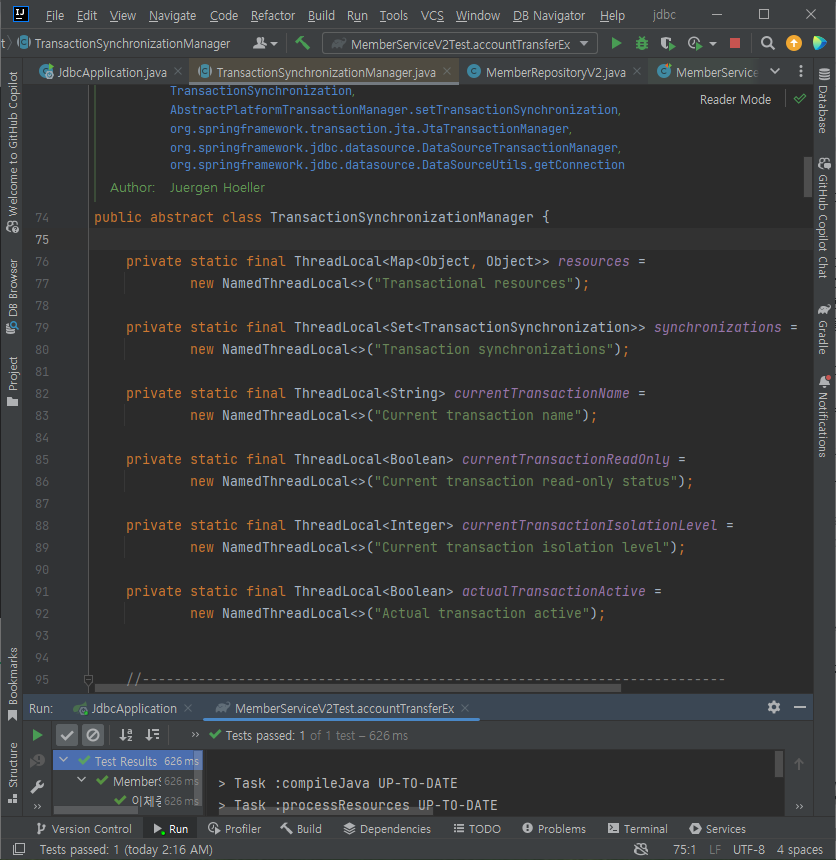Collapse the Test Results tree node
Image resolution: width=836 pixels, height=860 pixels.
pos(64,760)
